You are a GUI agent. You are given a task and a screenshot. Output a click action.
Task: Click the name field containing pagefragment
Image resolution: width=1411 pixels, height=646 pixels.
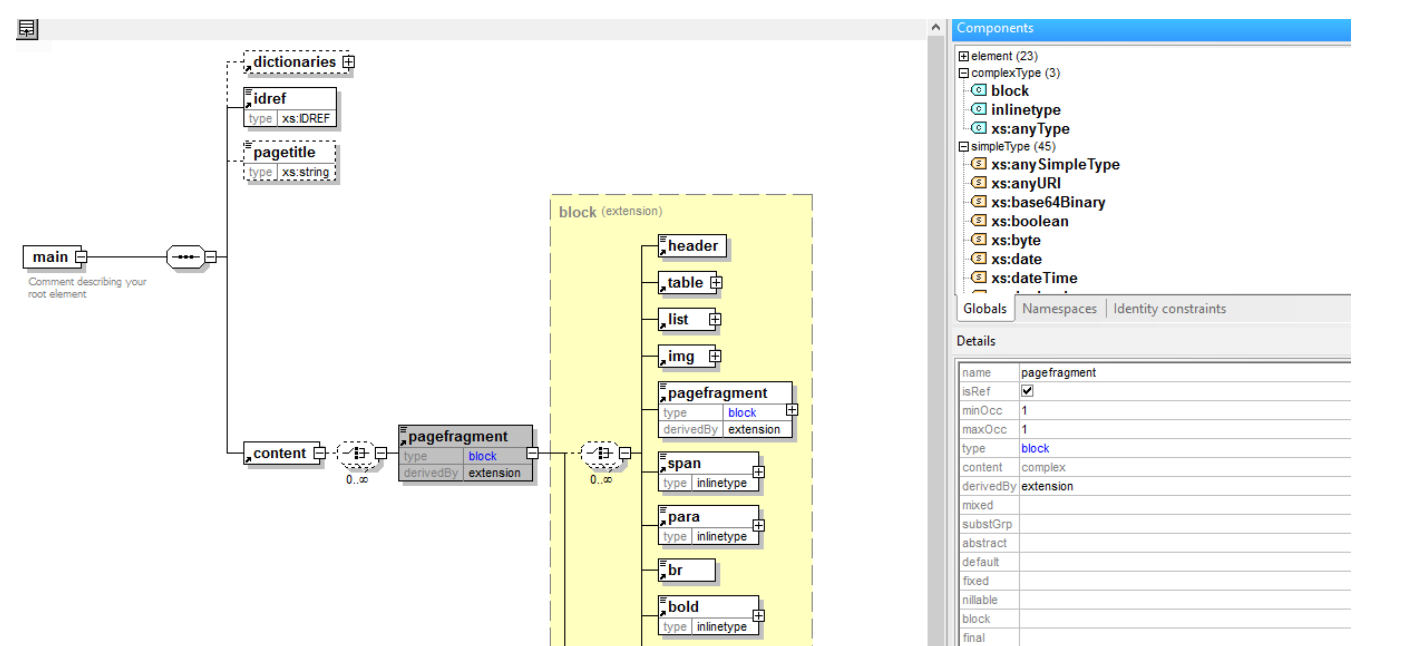(1058, 372)
